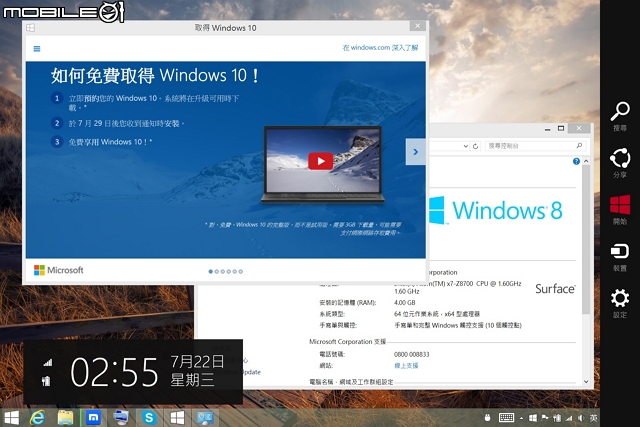Screen dimensions: 640x427
Task: Minimize the System window
Action: (x=547, y=129)
